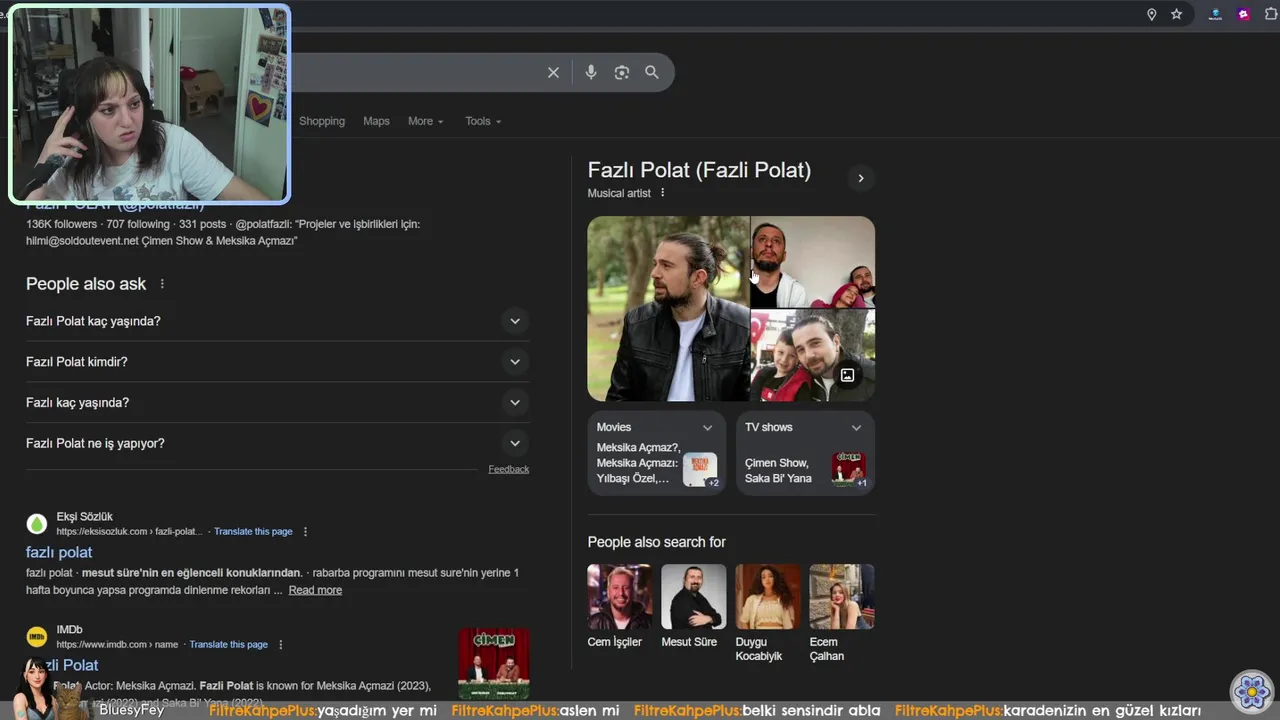Click the 'People also search for' heading
The width and height of the screenshot is (1280, 720).
(657, 542)
